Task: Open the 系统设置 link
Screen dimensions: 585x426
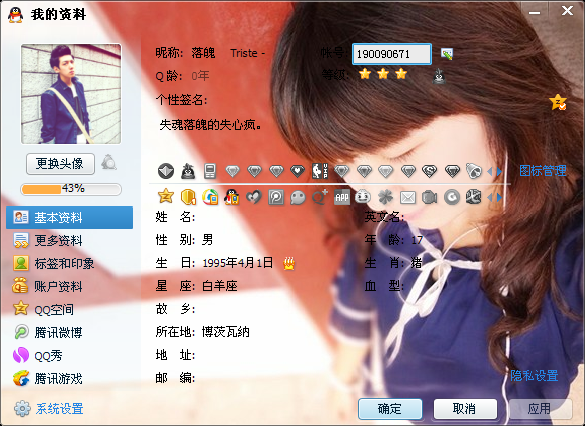Action: click(x=60, y=409)
